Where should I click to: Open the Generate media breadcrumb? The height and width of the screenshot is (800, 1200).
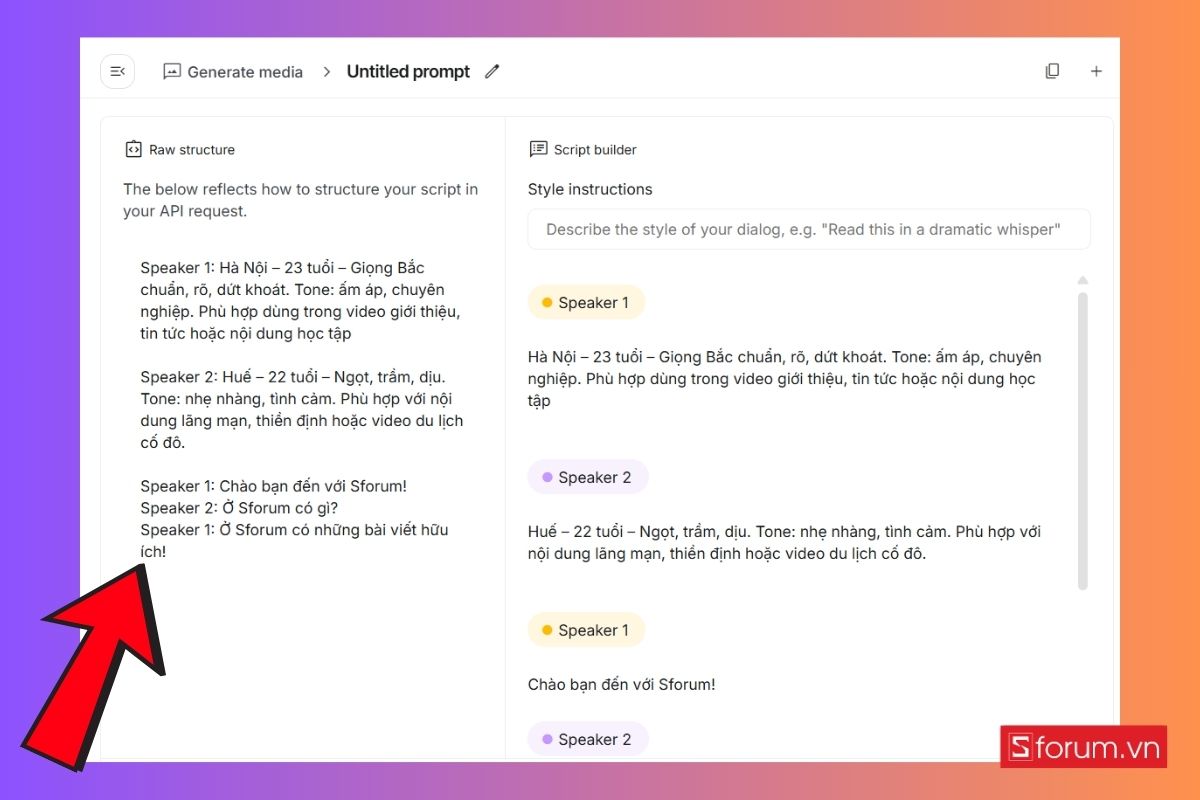[x=244, y=71]
